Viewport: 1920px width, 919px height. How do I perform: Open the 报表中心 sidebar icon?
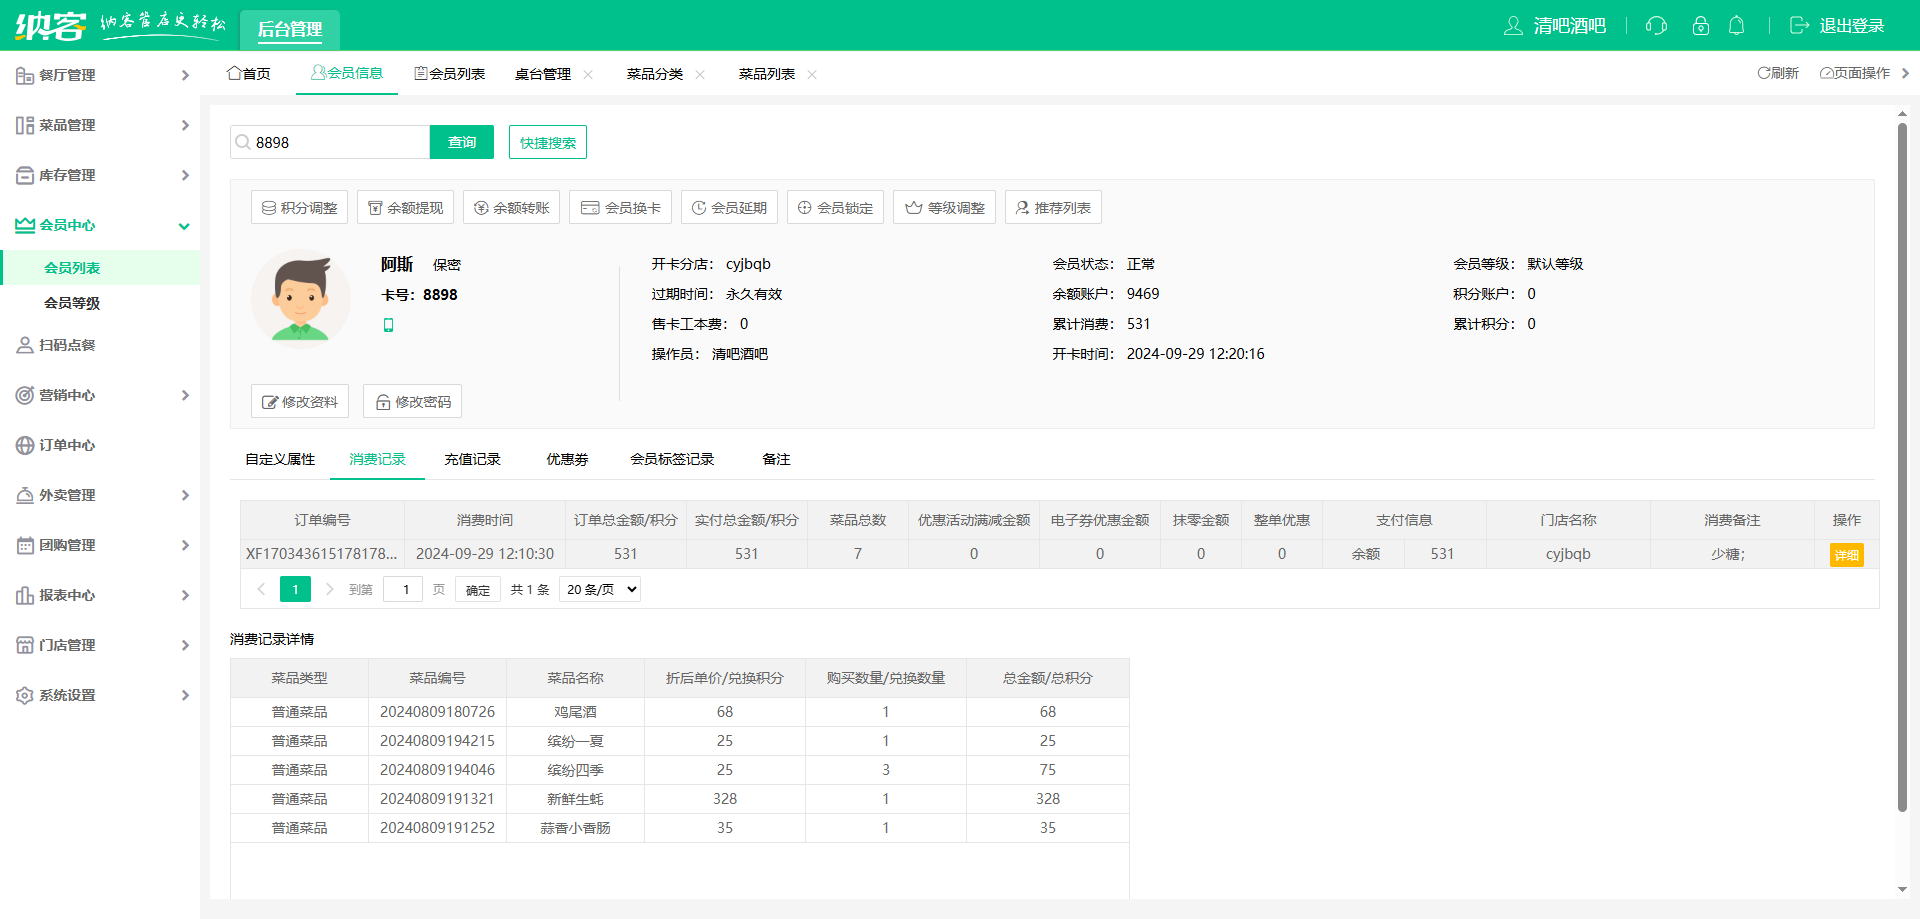(x=24, y=595)
